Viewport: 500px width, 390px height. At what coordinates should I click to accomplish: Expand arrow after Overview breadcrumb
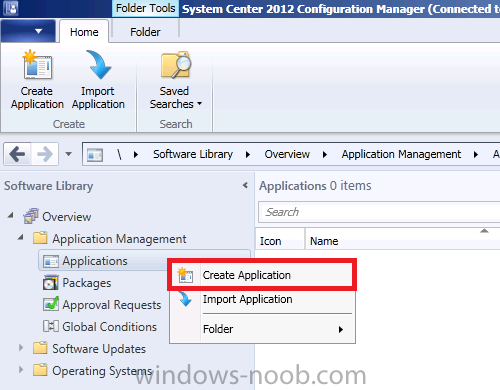(x=325, y=154)
